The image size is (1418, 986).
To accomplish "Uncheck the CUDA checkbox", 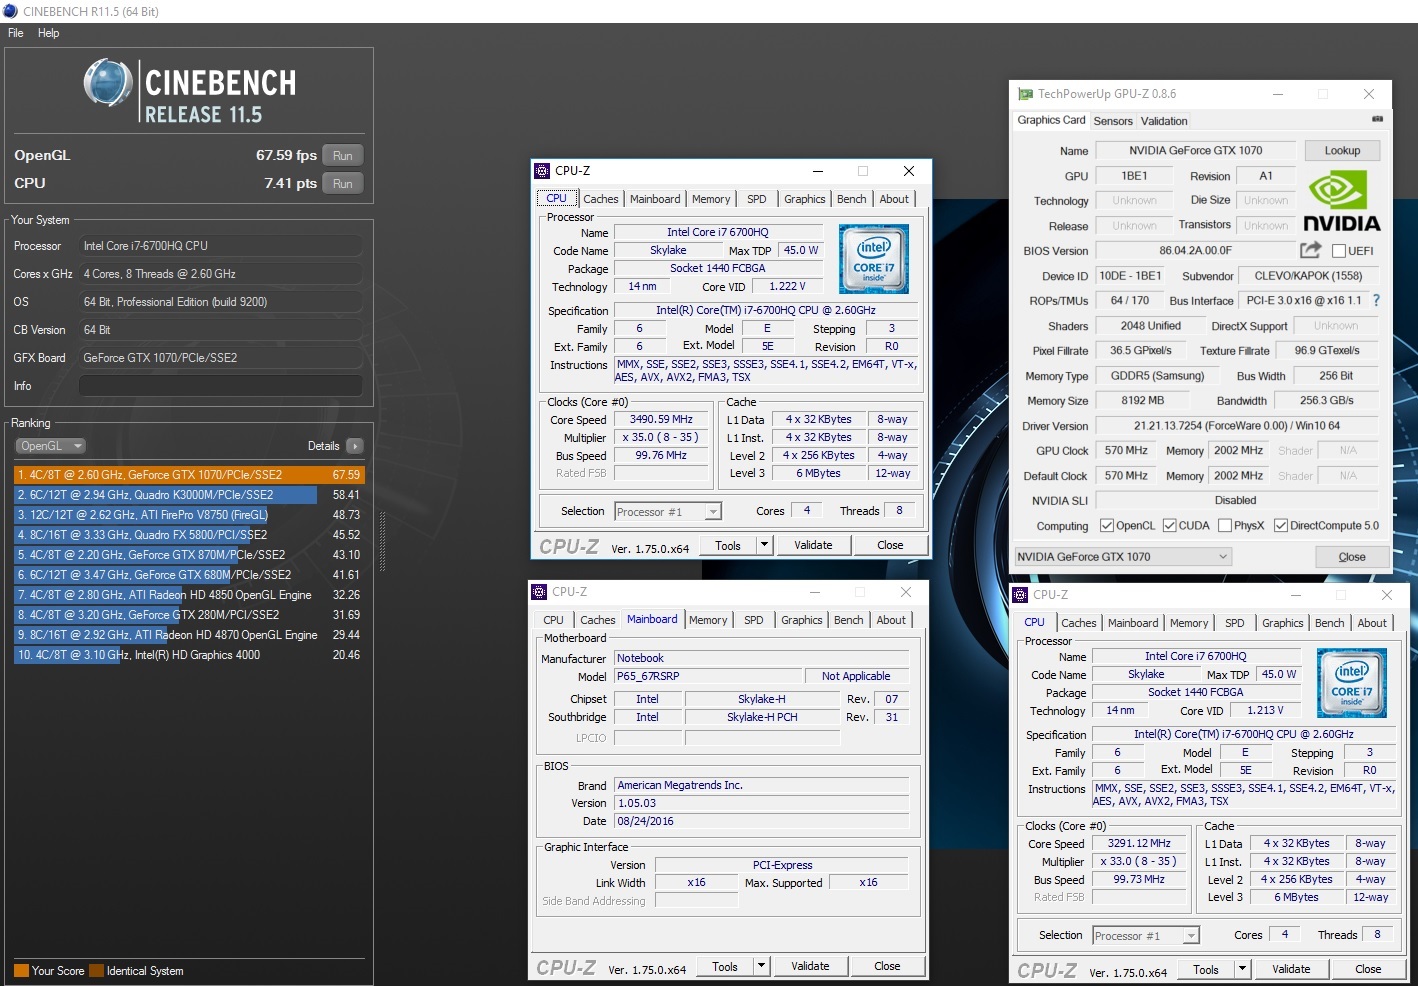I will pos(1169,526).
